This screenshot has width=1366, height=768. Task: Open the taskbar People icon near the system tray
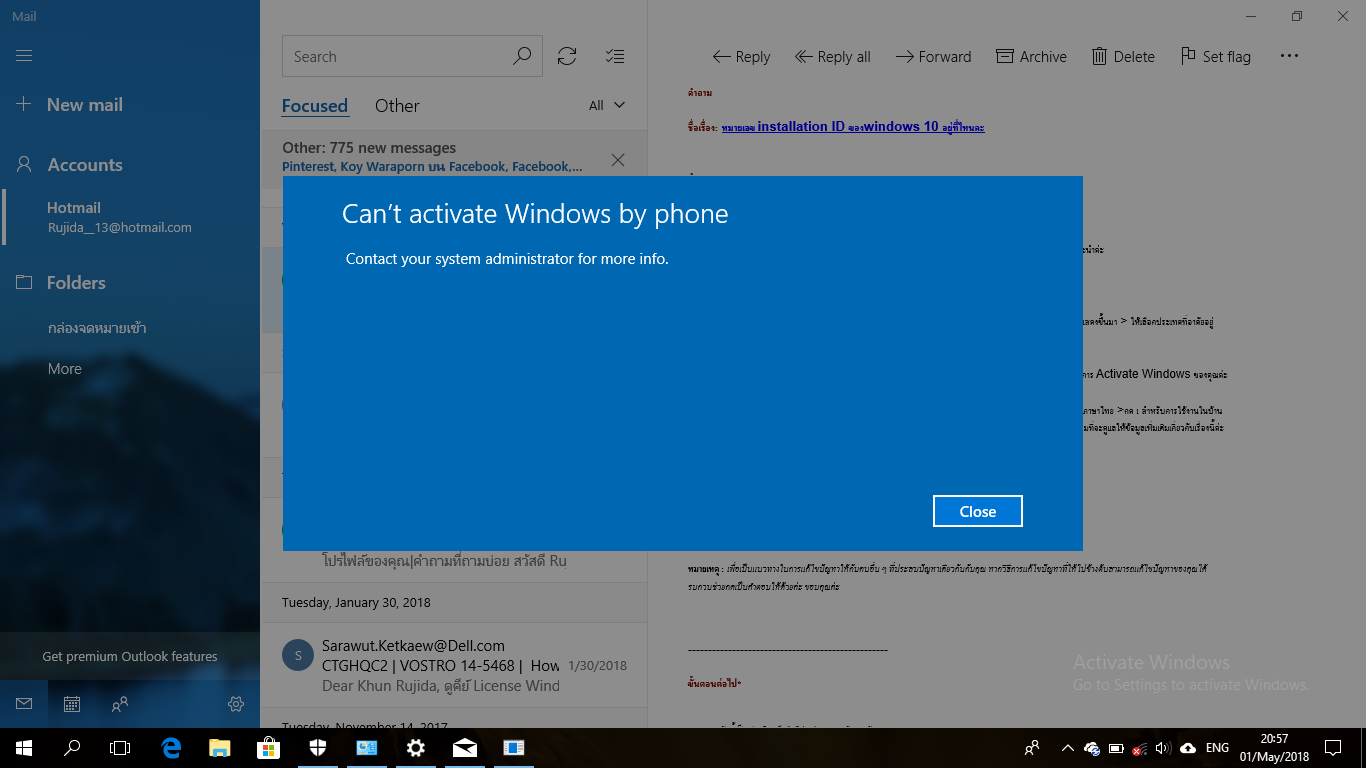(1031, 748)
